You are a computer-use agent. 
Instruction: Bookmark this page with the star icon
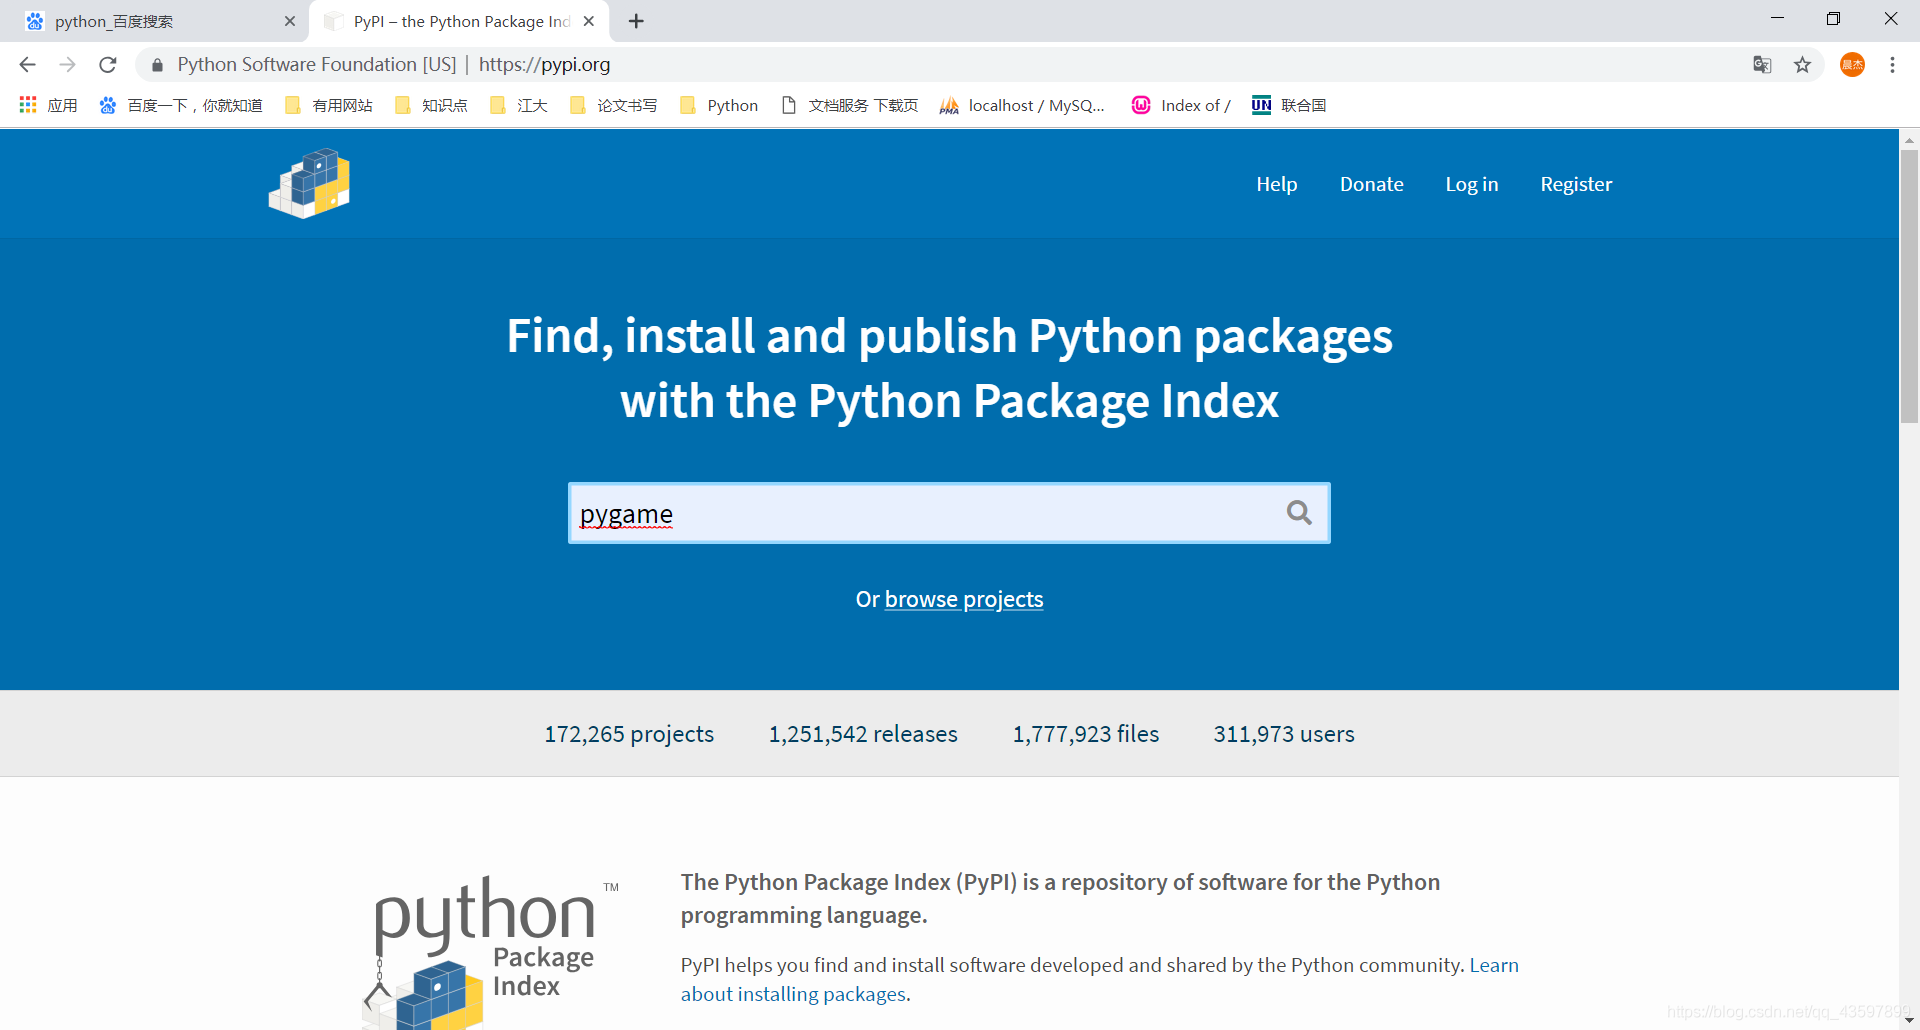point(1802,65)
